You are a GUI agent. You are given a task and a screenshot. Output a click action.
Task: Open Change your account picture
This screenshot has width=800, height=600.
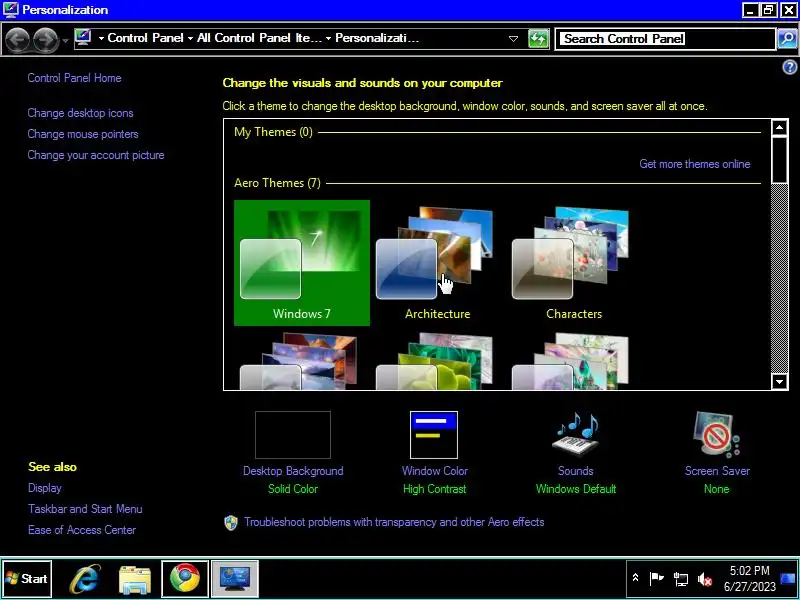(96, 155)
